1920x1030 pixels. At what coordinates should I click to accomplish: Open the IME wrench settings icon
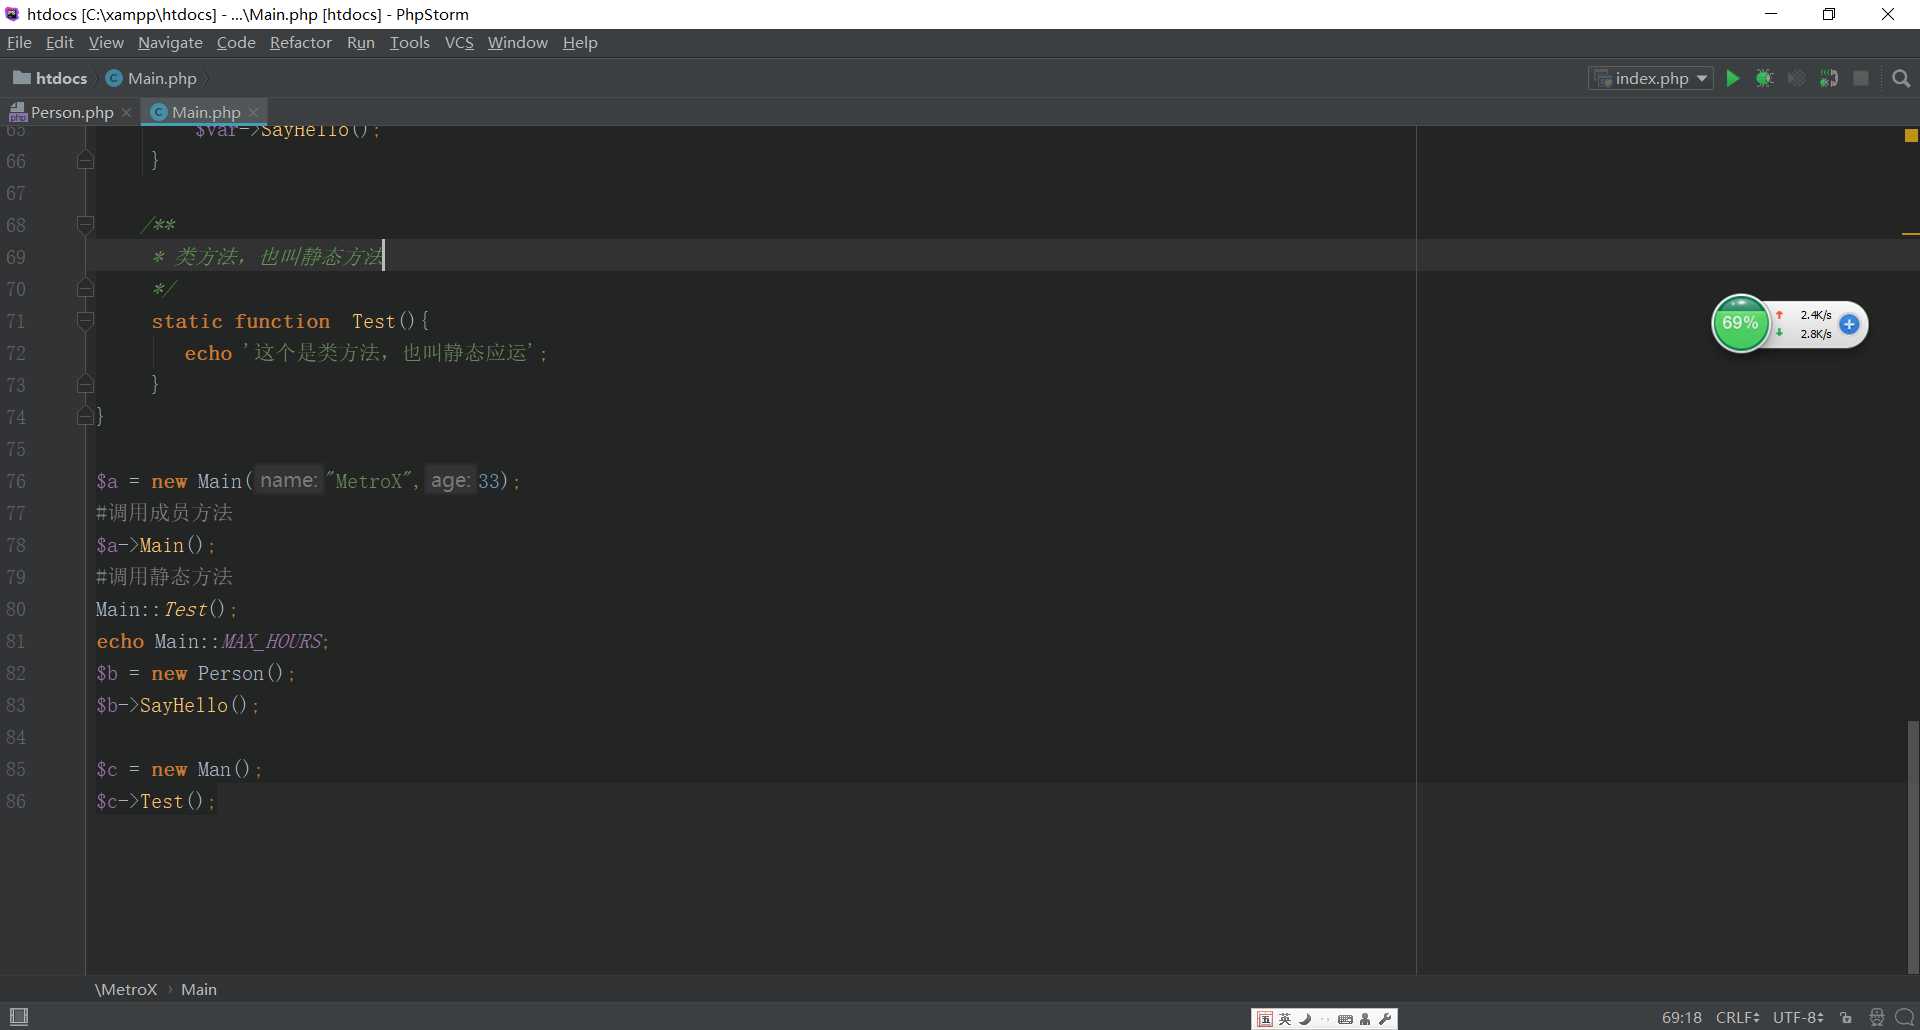click(1385, 1019)
